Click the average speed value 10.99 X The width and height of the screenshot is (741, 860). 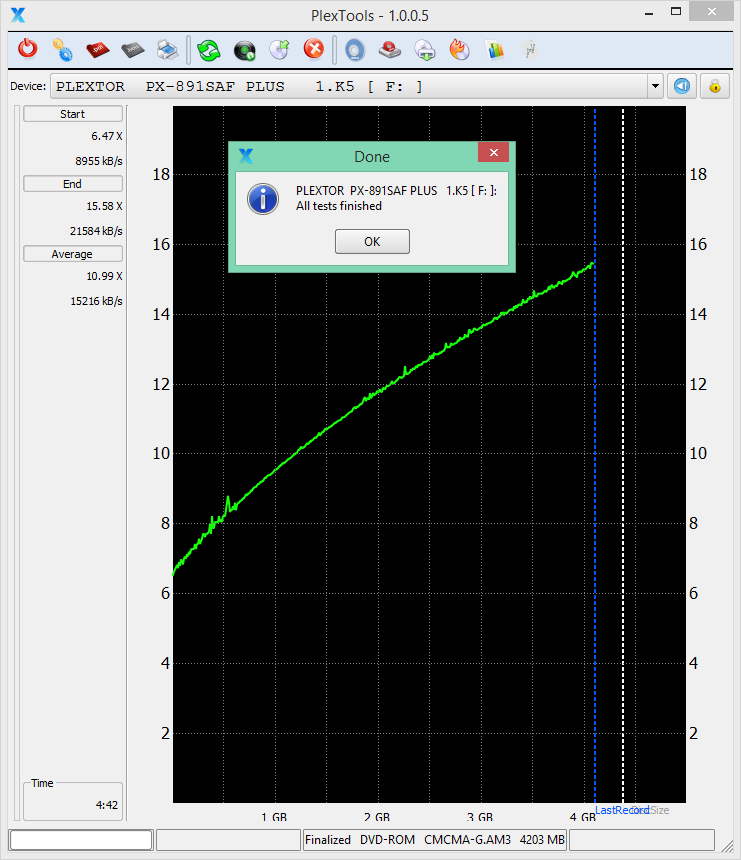(x=104, y=276)
